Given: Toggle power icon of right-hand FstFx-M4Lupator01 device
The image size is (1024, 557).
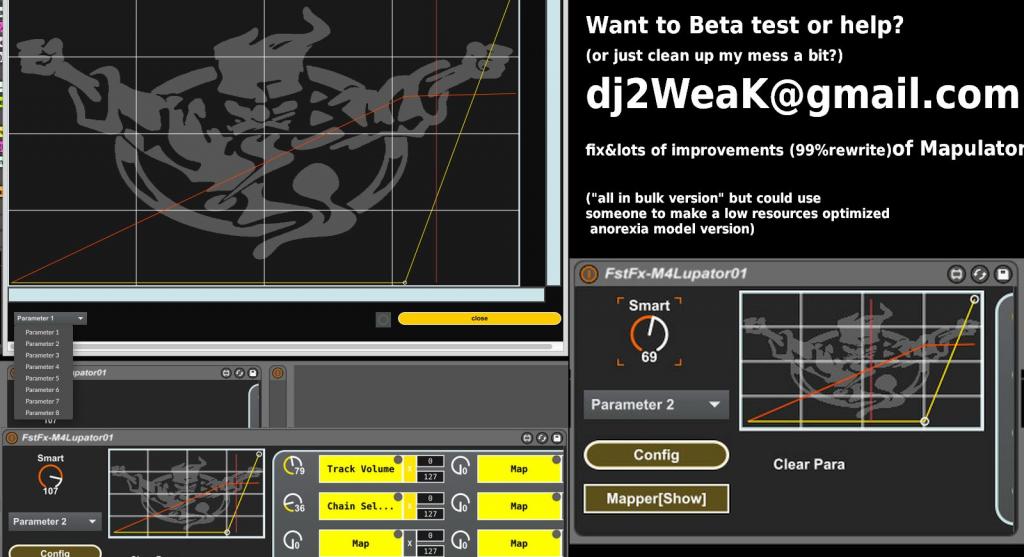Looking at the screenshot, I should [x=588, y=274].
